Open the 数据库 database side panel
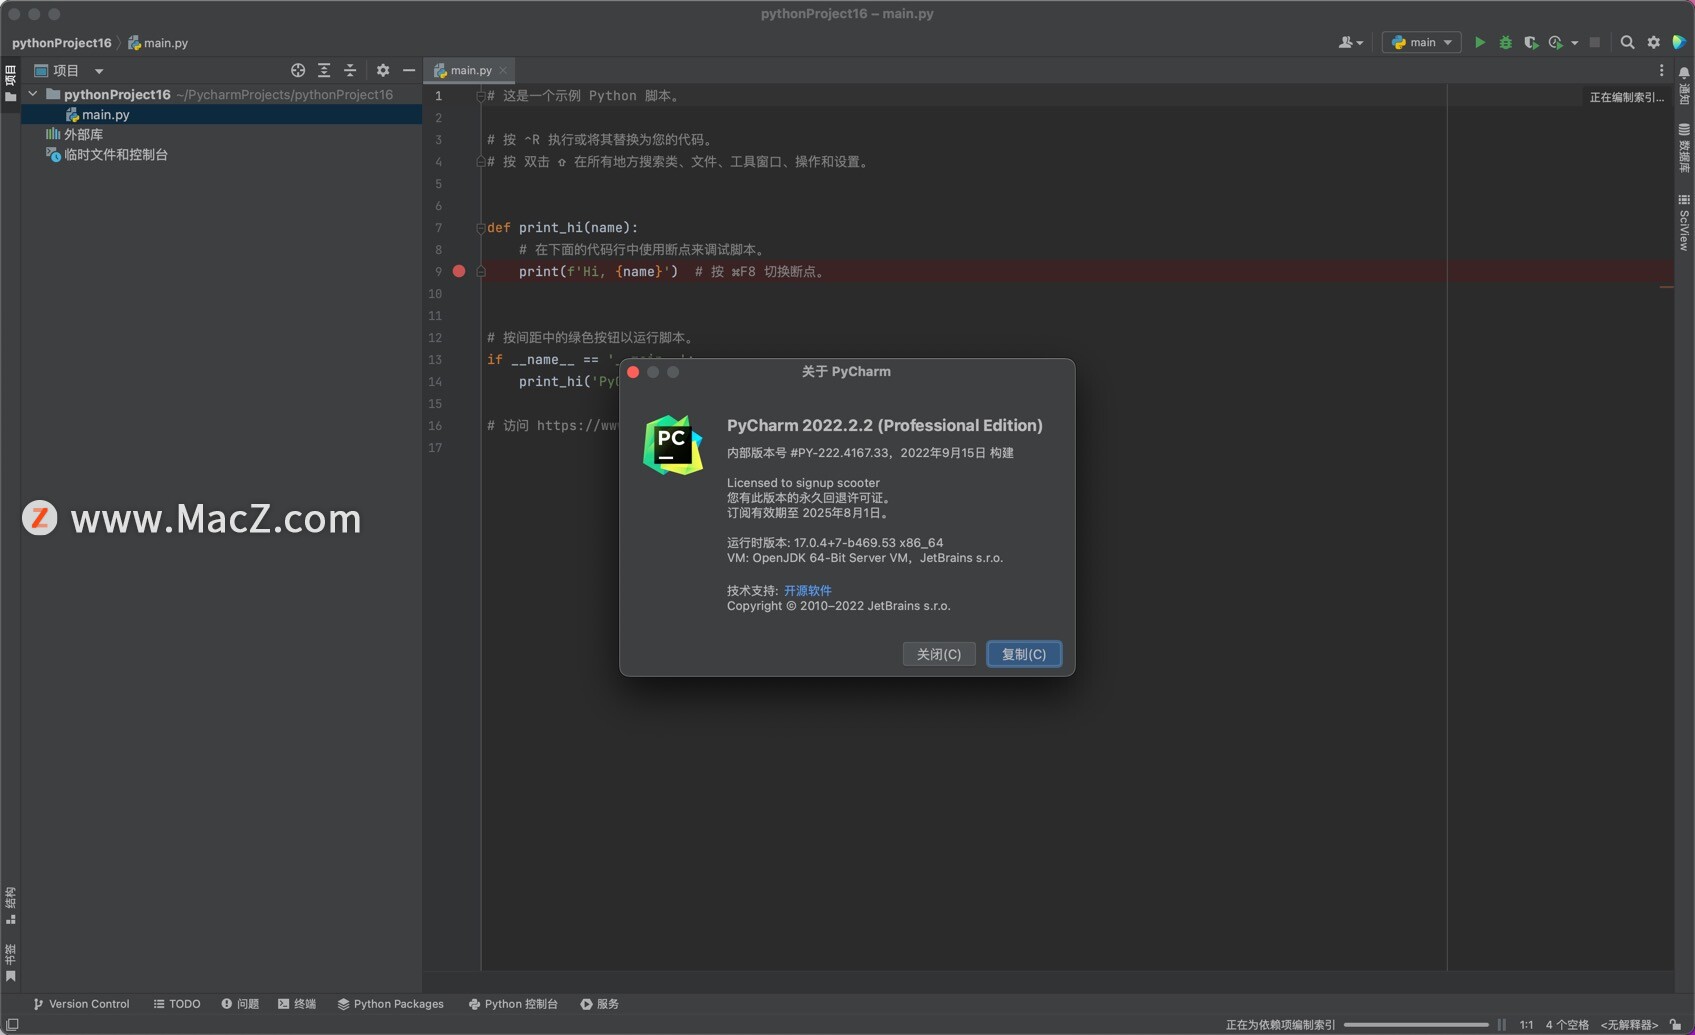Screen dimensions: 1695x1035 1684,149
